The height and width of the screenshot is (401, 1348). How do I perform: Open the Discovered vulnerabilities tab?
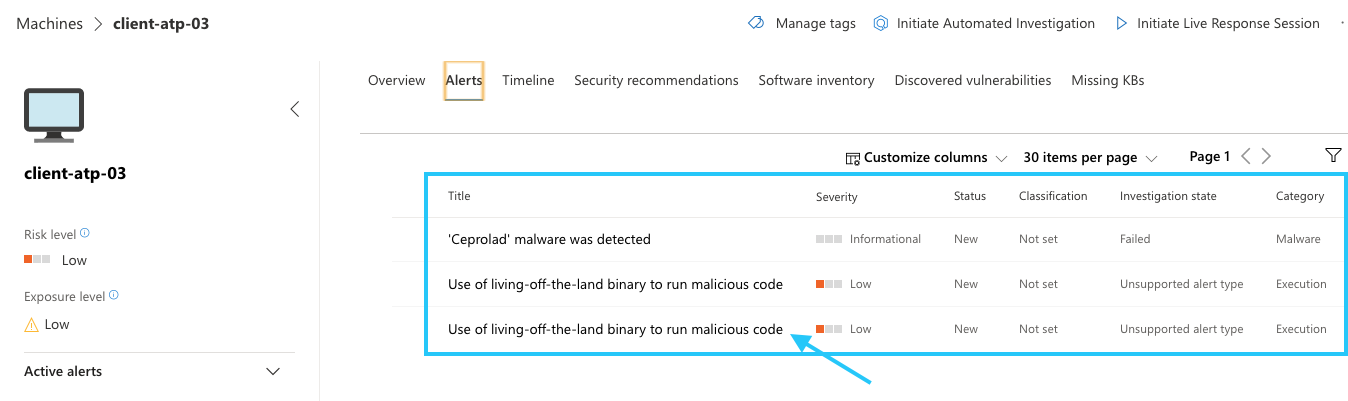coord(972,80)
